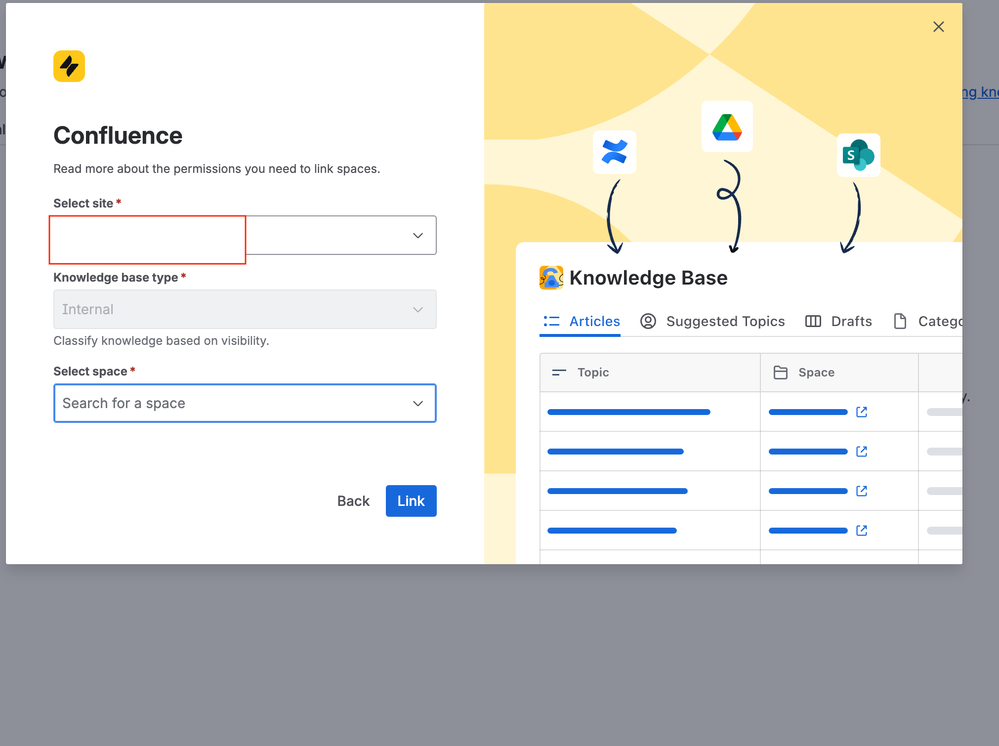Image resolution: width=999 pixels, height=746 pixels.
Task: Click the 'Knowledge base type' field label
Action: coord(116,278)
